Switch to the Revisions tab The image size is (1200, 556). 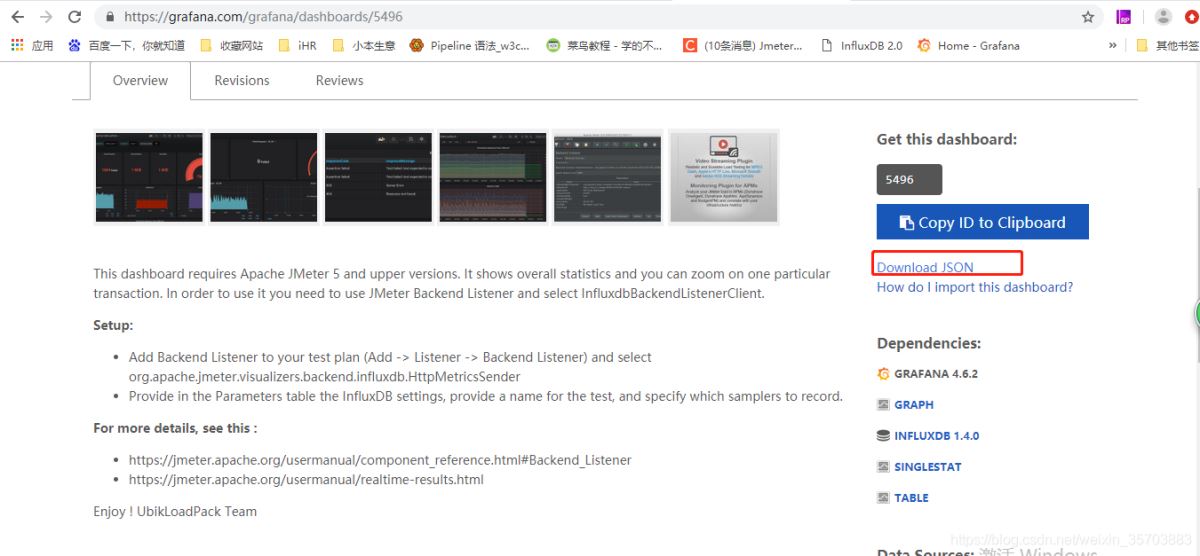click(x=242, y=80)
